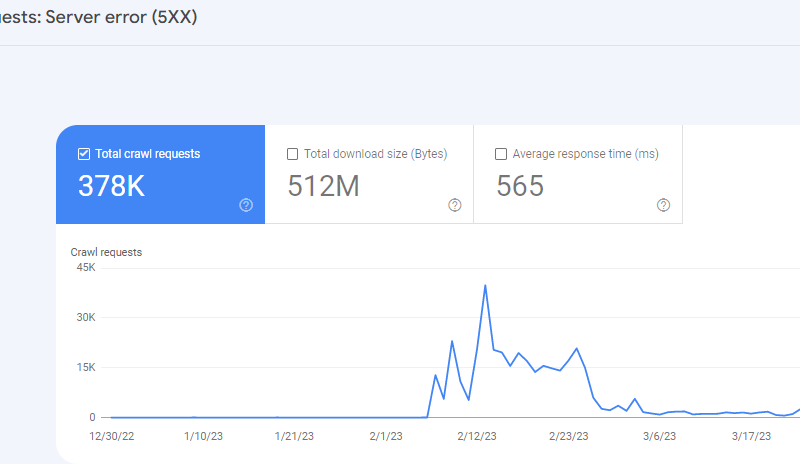The width and height of the screenshot is (800, 464).
Task: Click the 3/6/23 date on the x-axis
Action: 659,436
